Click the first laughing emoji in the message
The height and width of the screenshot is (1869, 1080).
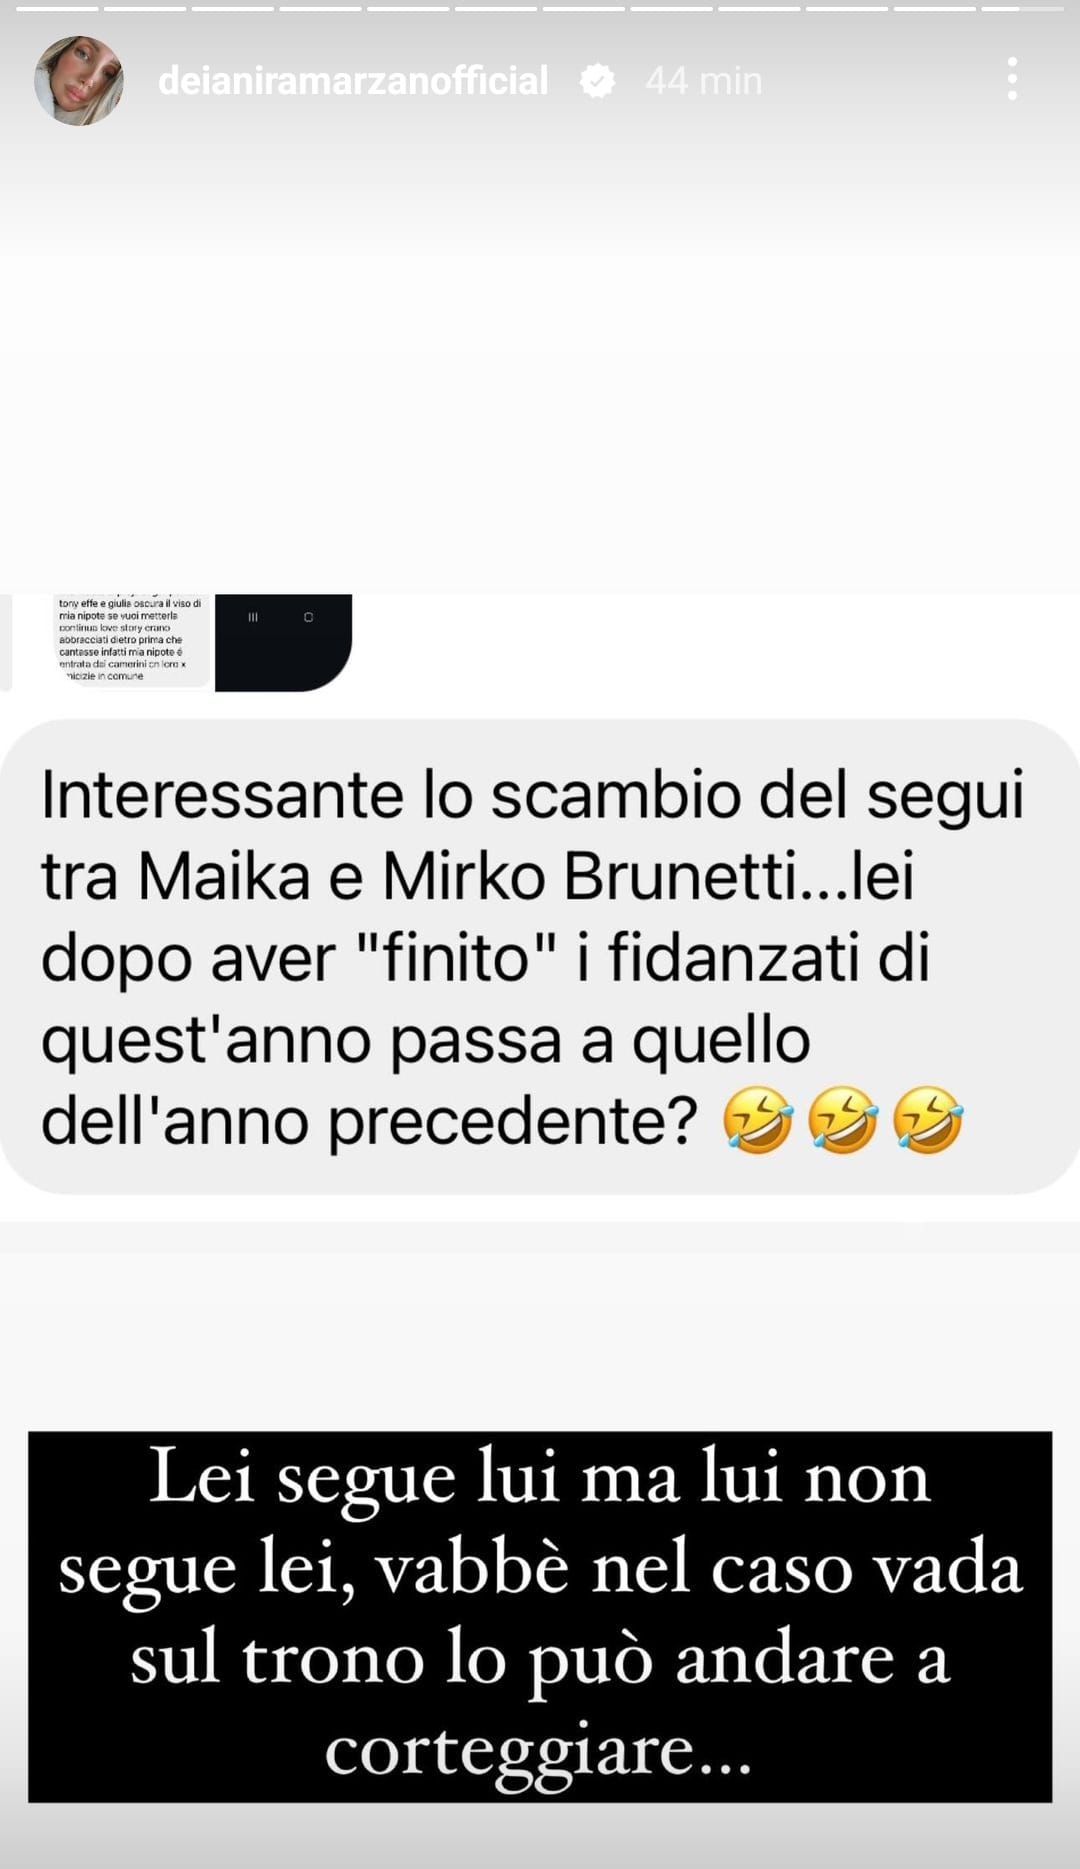coord(758,1120)
